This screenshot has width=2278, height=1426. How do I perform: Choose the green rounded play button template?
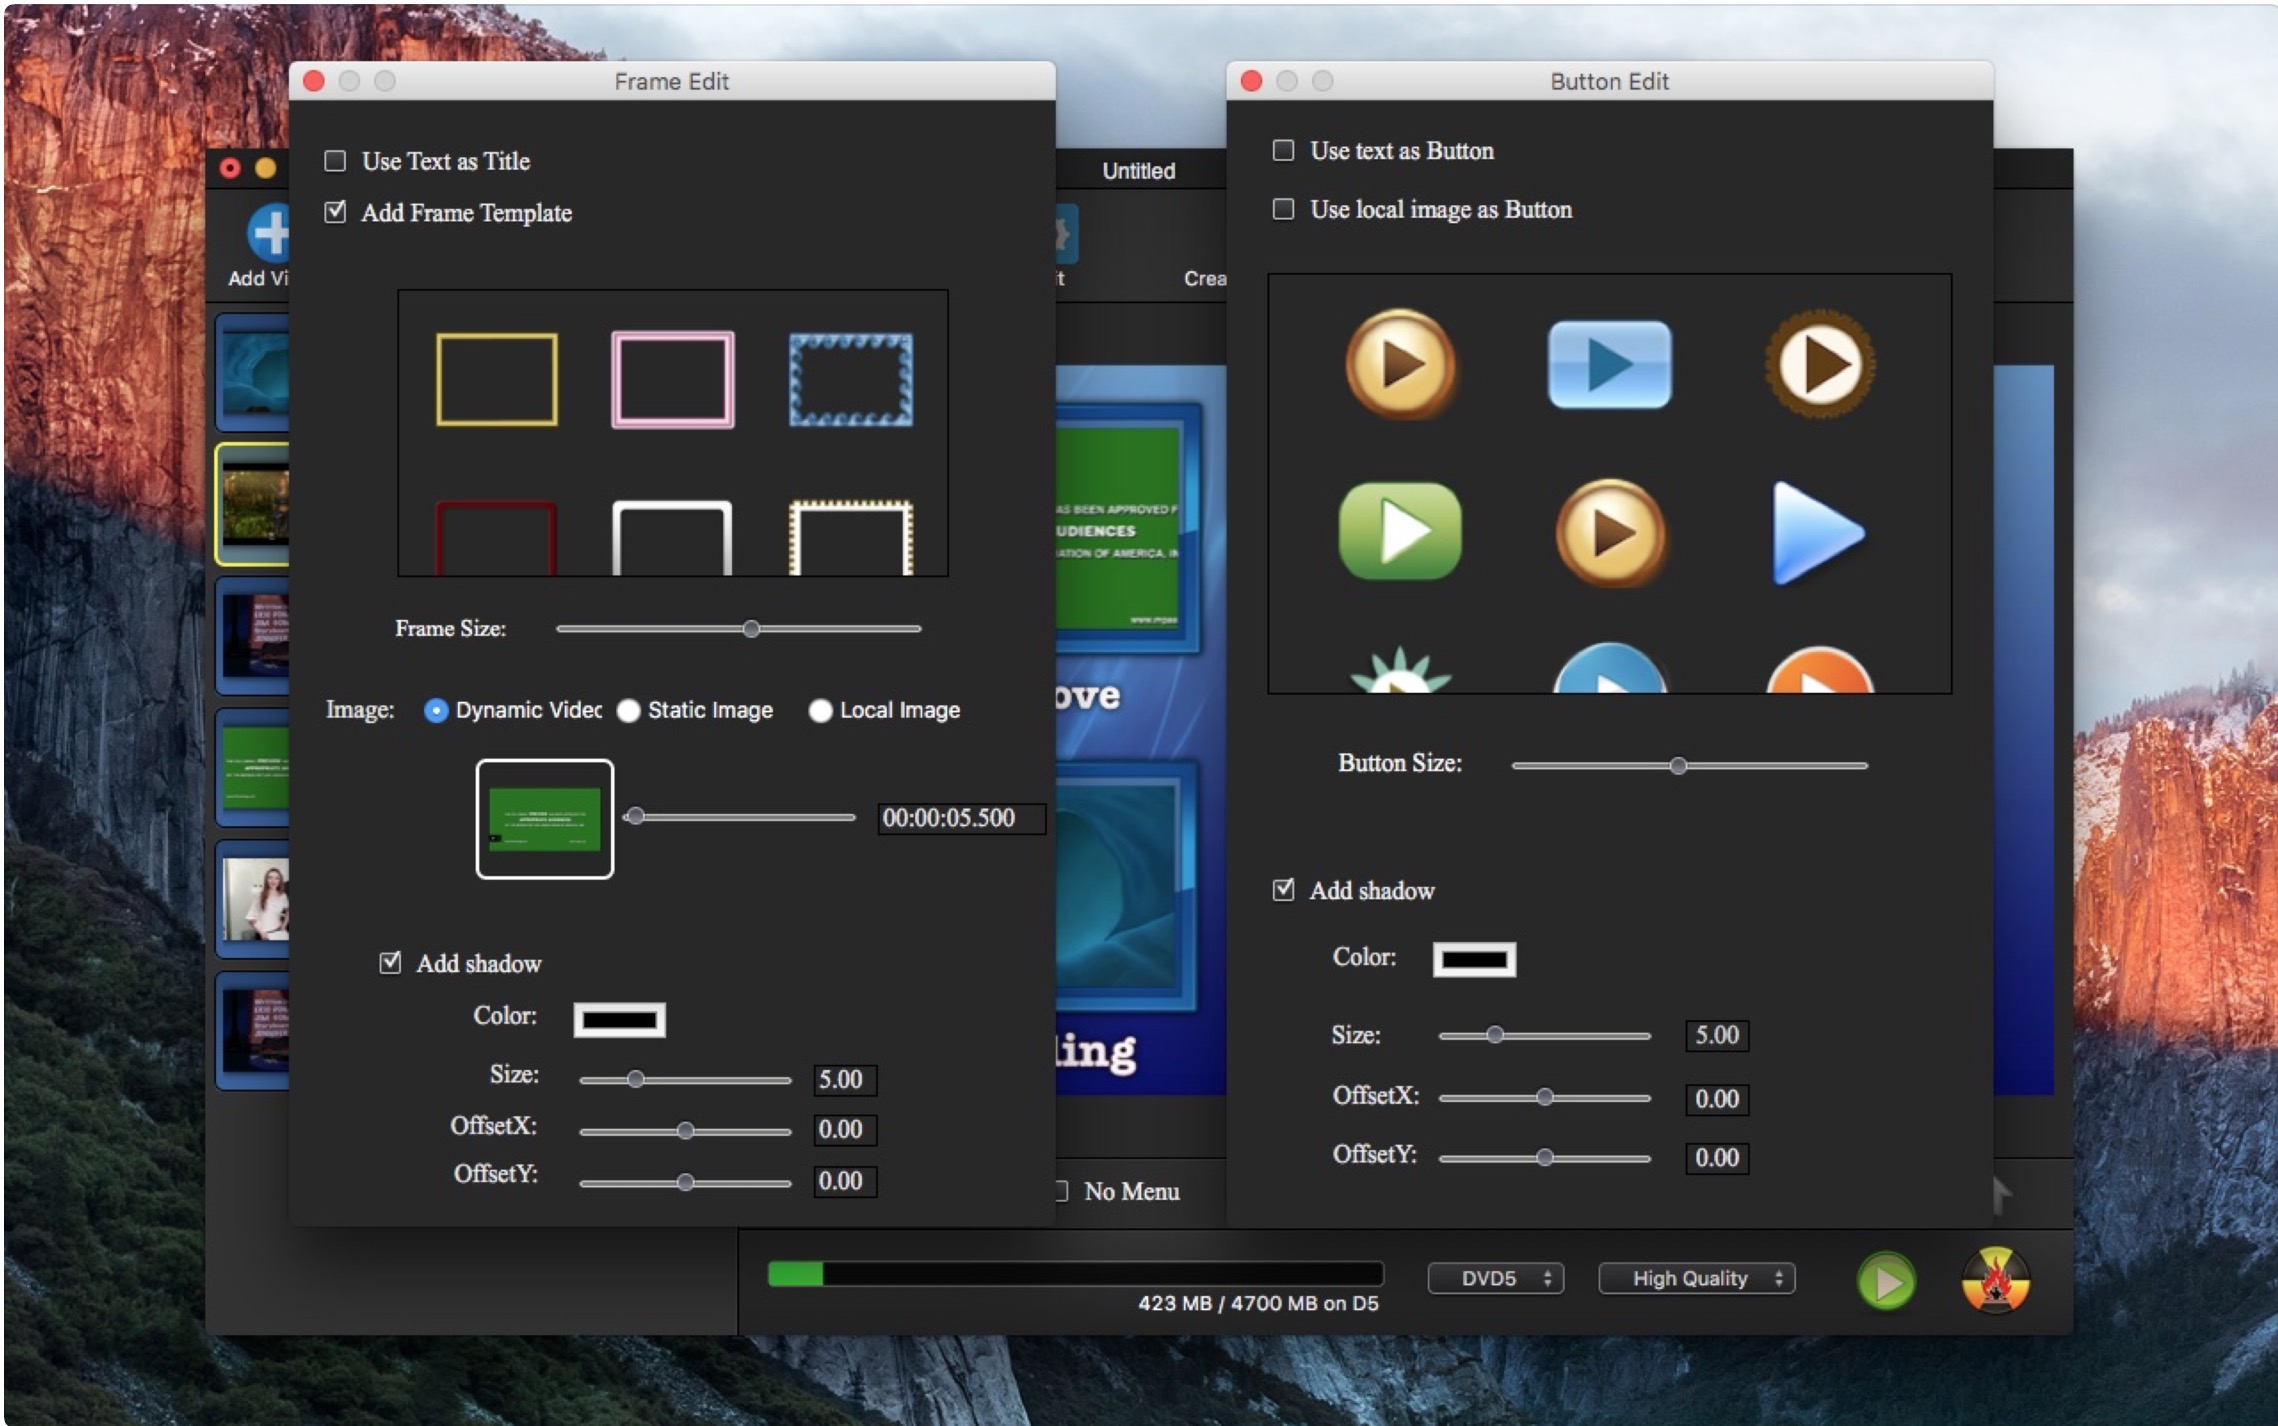(1399, 531)
